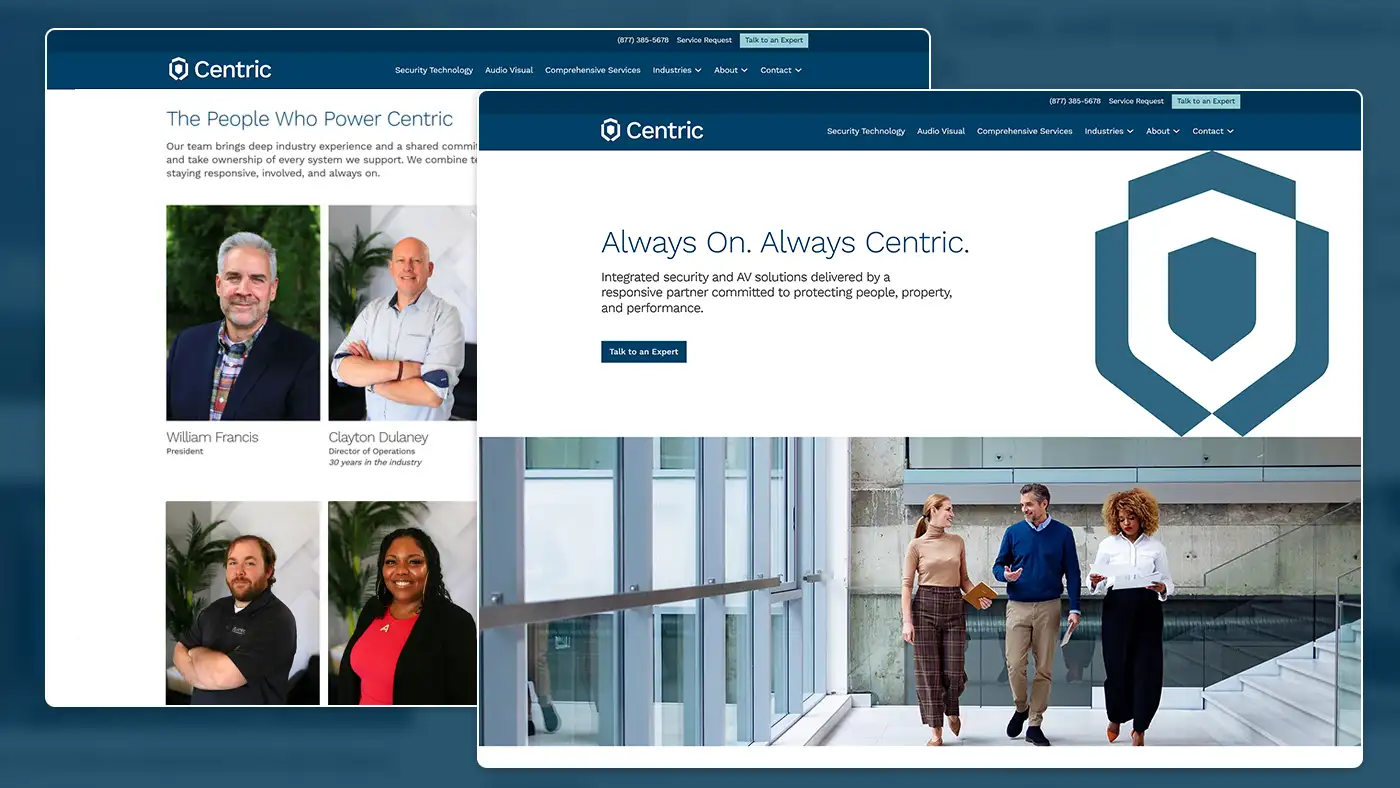The height and width of the screenshot is (788, 1400).
Task: Go to Comprehensive Services in front window
Action: coord(1025,131)
